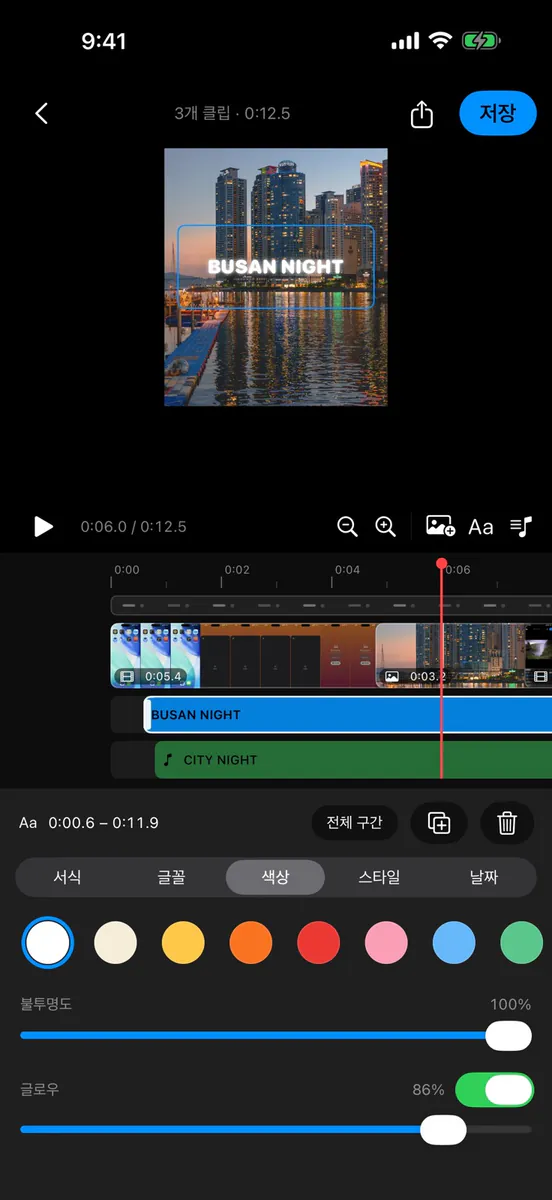Select the BUSAN NIGHT text track

coord(348,715)
